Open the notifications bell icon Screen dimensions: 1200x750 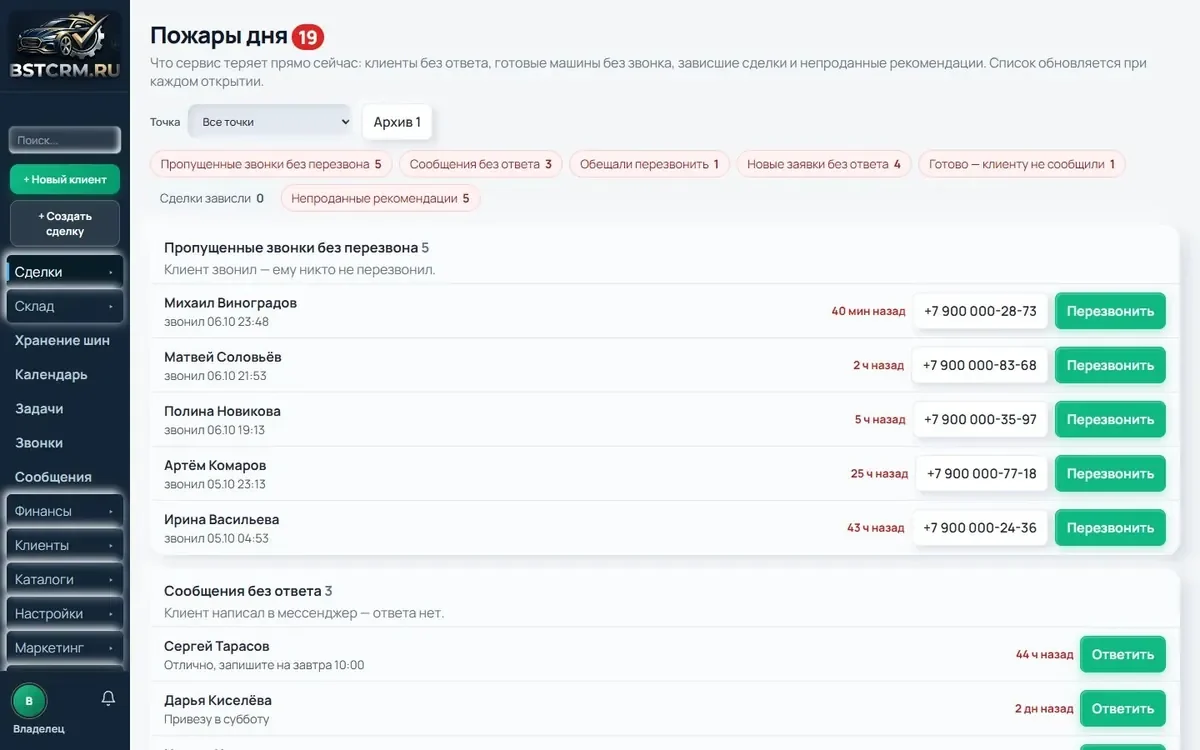point(108,699)
